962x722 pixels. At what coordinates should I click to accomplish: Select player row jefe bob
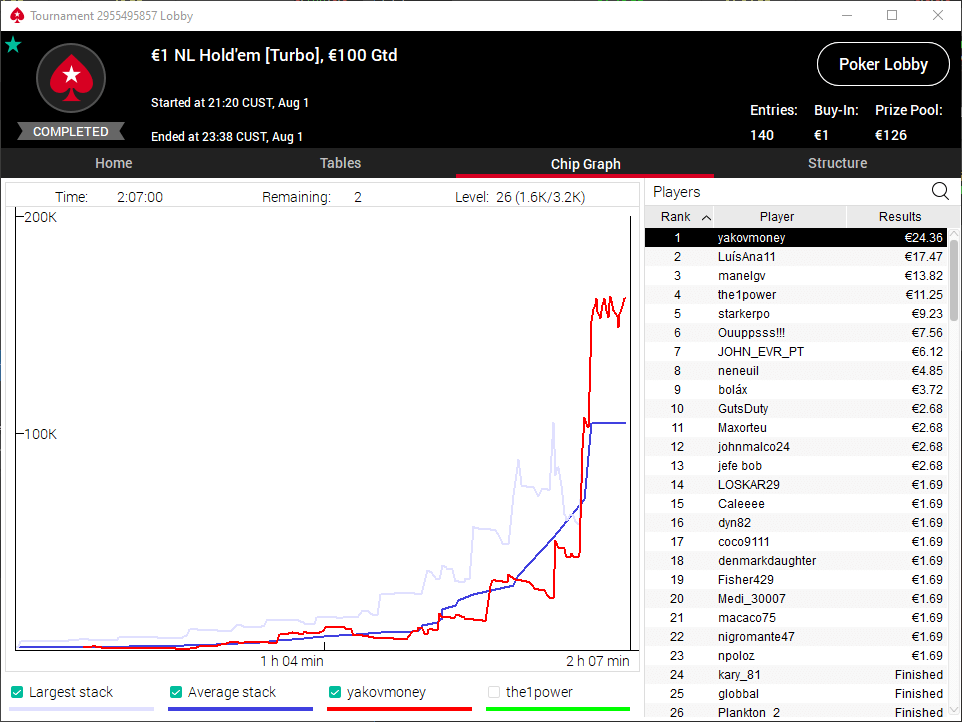(x=796, y=466)
